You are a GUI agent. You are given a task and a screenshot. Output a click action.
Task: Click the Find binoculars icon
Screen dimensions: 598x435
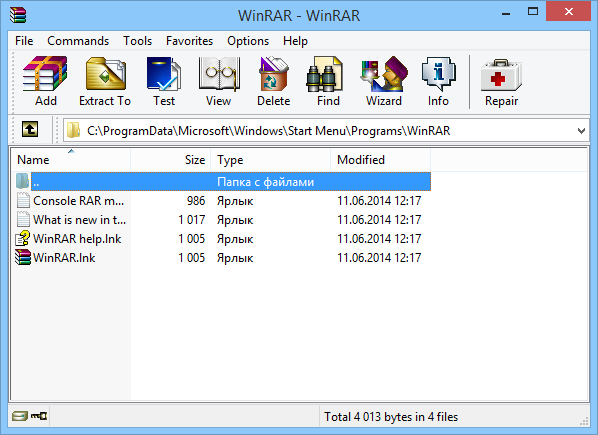click(x=325, y=74)
